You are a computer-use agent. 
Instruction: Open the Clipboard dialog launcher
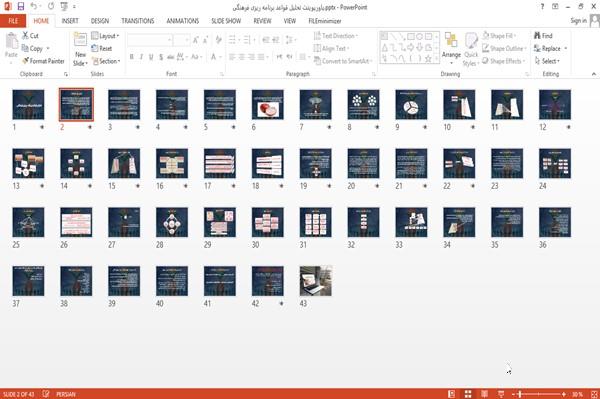tap(66, 74)
